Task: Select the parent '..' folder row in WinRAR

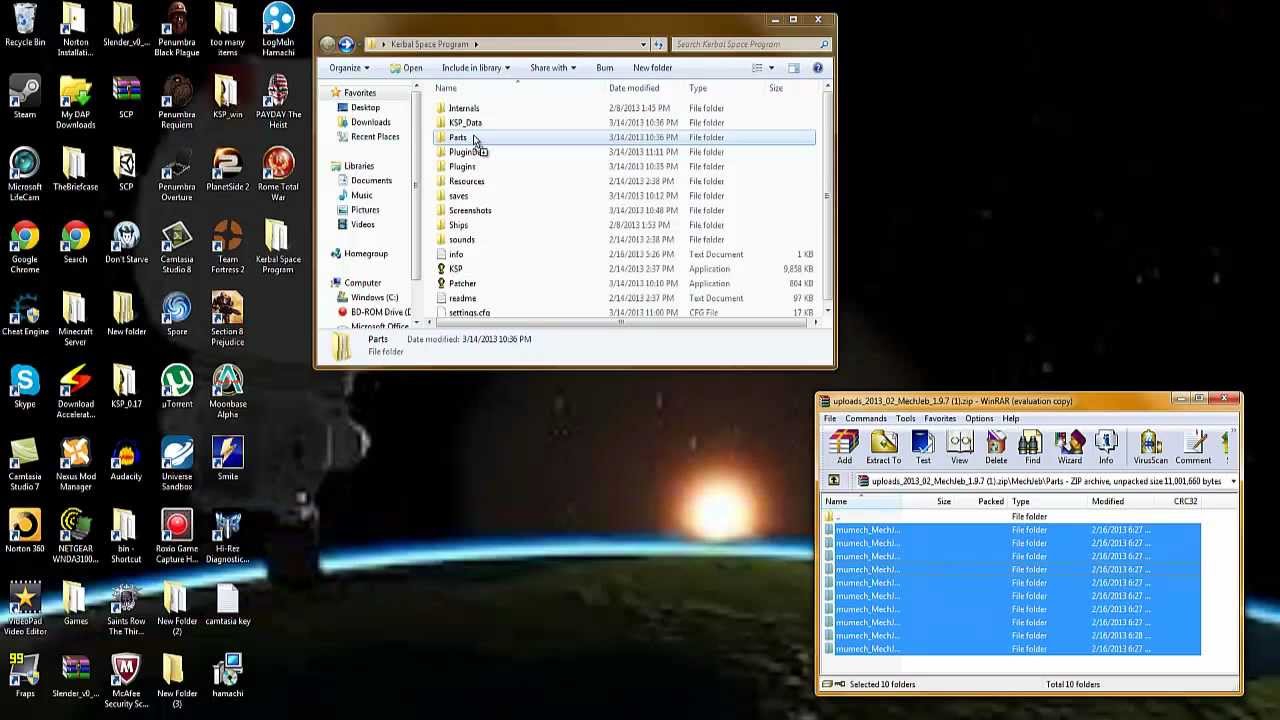Action: click(x=1012, y=517)
